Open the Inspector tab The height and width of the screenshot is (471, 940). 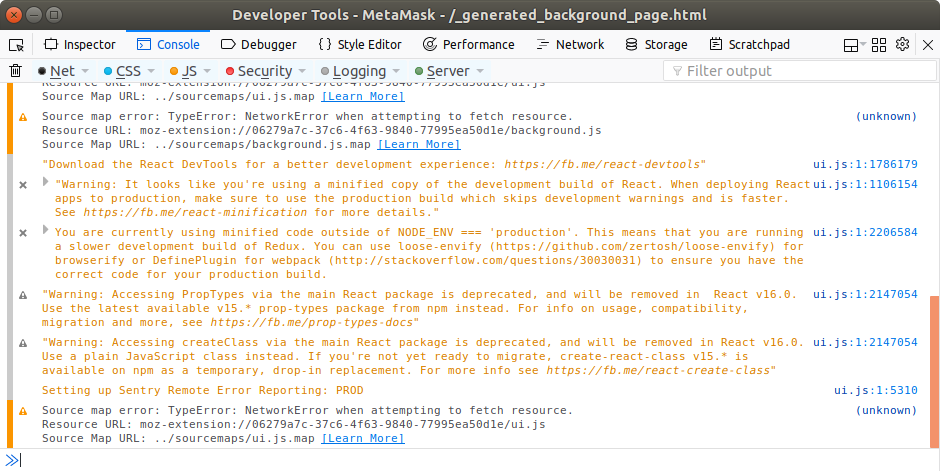[x=80, y=44]
